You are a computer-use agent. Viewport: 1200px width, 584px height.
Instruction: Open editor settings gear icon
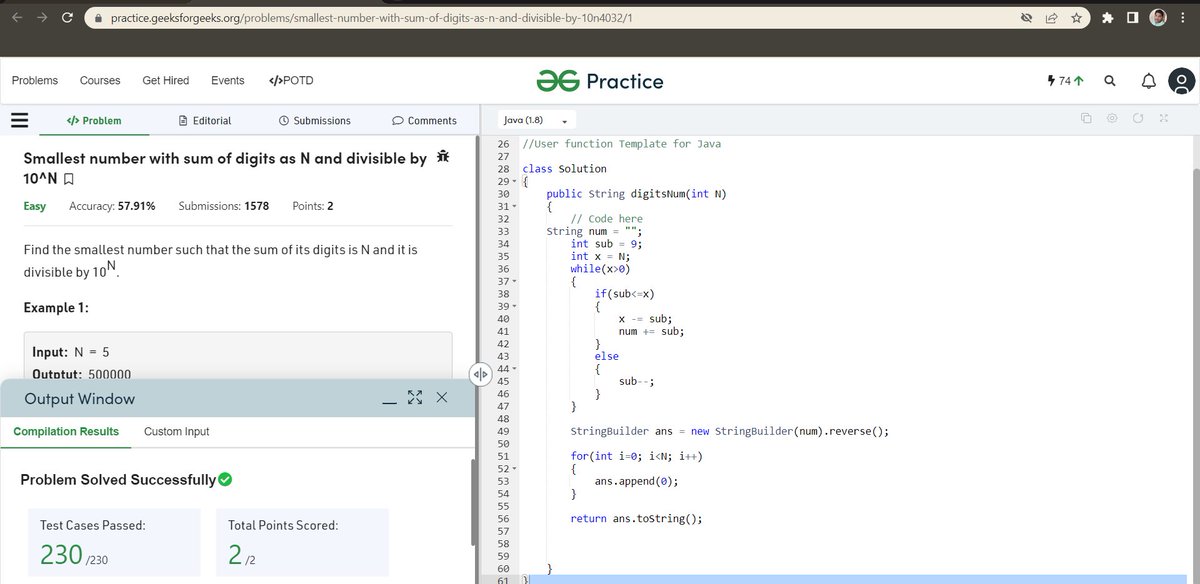[1112, 119]
